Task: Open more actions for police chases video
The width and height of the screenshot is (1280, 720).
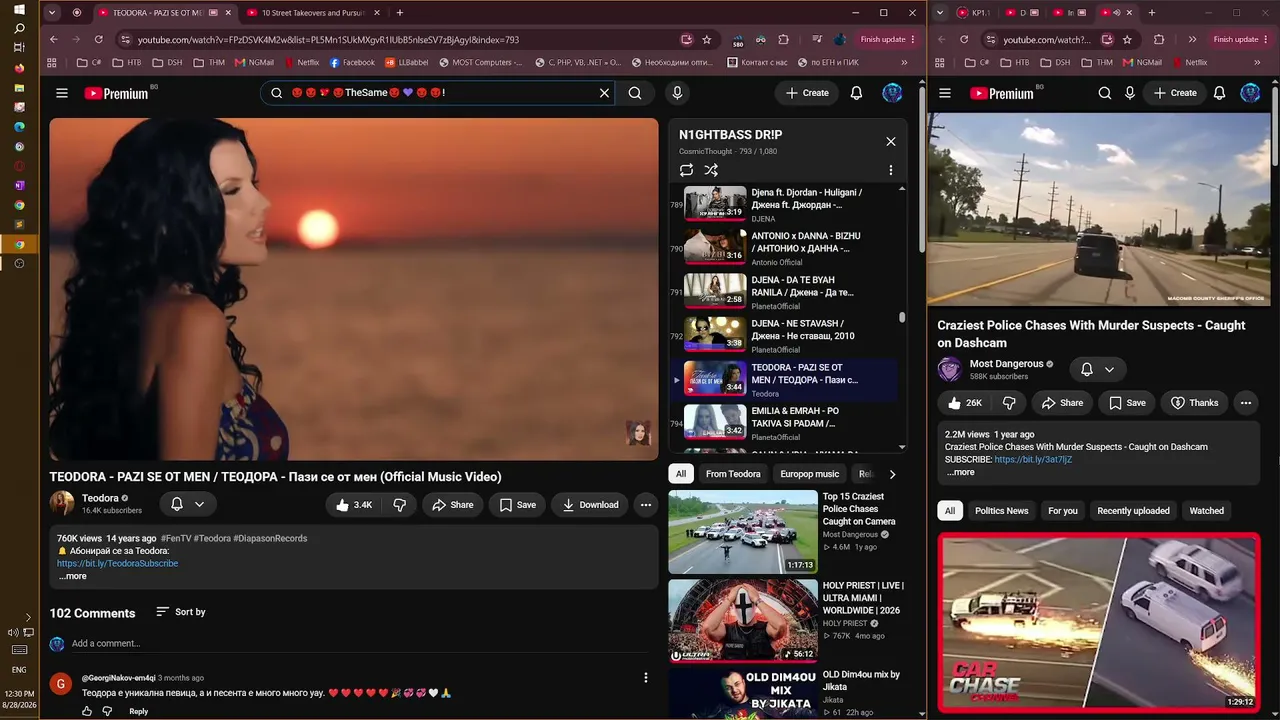Action: [x=1246, y=403]
